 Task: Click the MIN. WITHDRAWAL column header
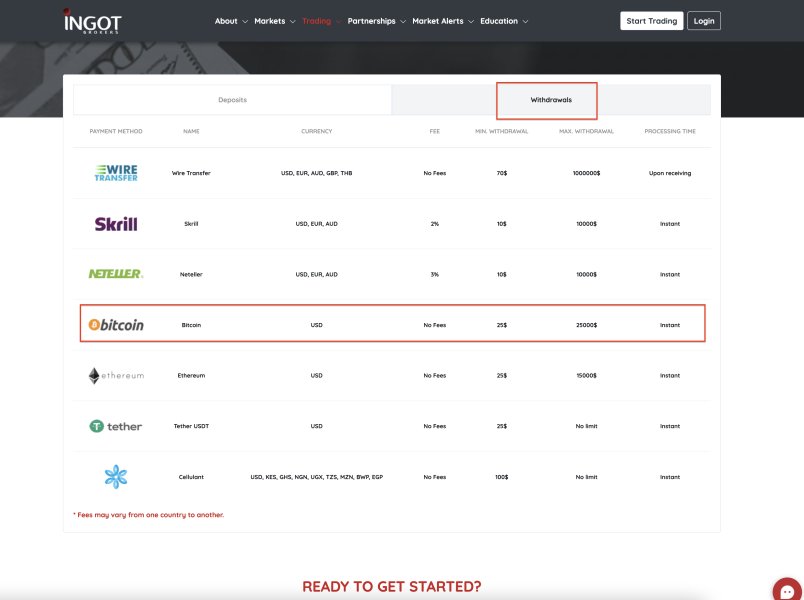(x=501, y=131)
